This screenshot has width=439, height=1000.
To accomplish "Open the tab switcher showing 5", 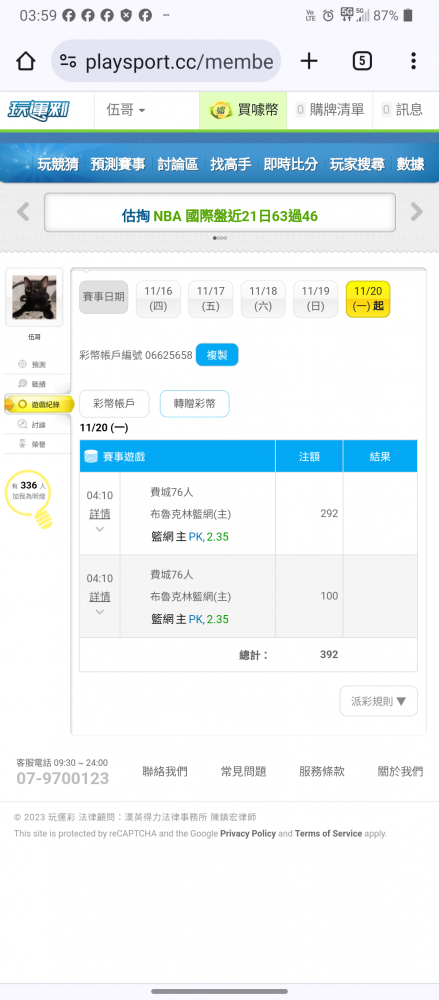I will click(362, 61).
